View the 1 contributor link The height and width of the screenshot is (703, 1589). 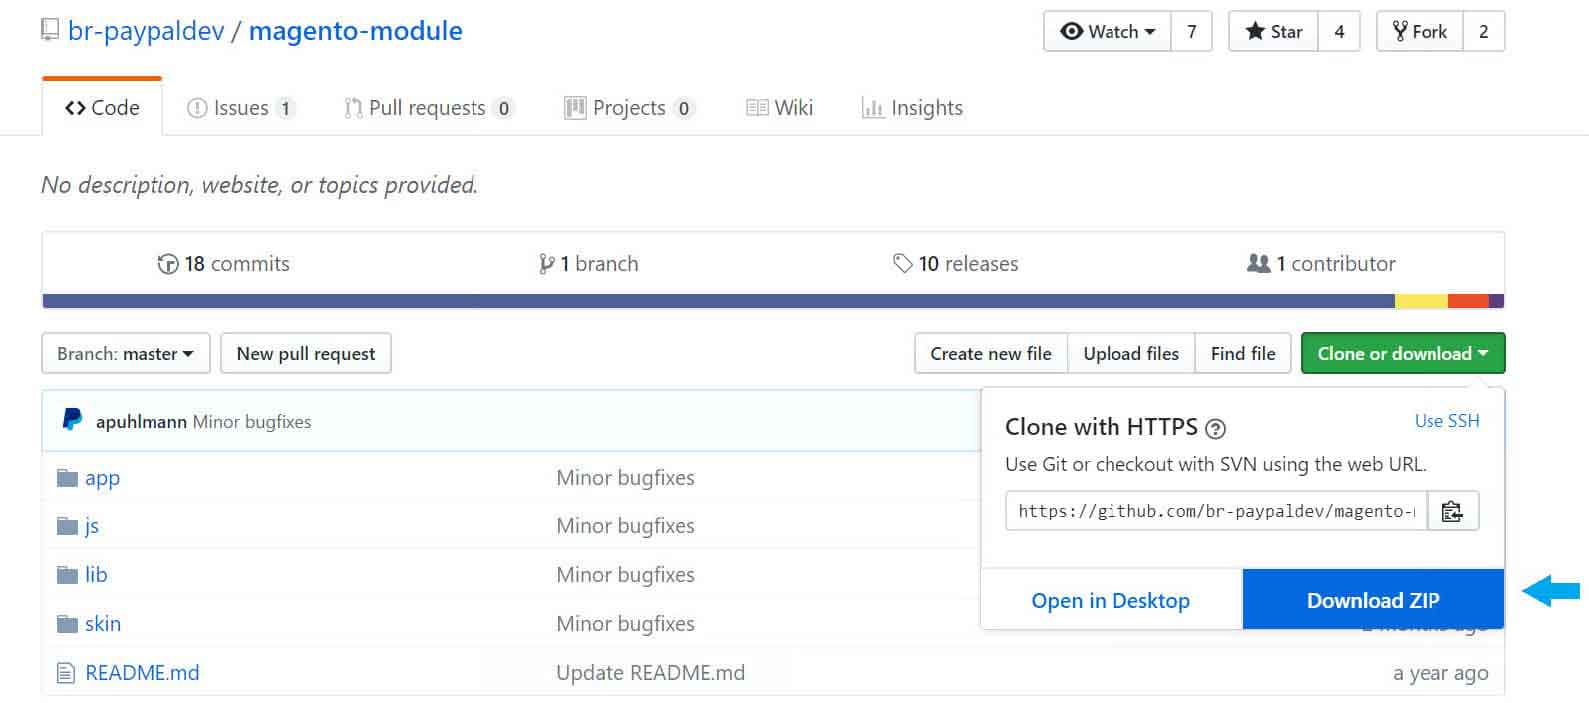1322,264
